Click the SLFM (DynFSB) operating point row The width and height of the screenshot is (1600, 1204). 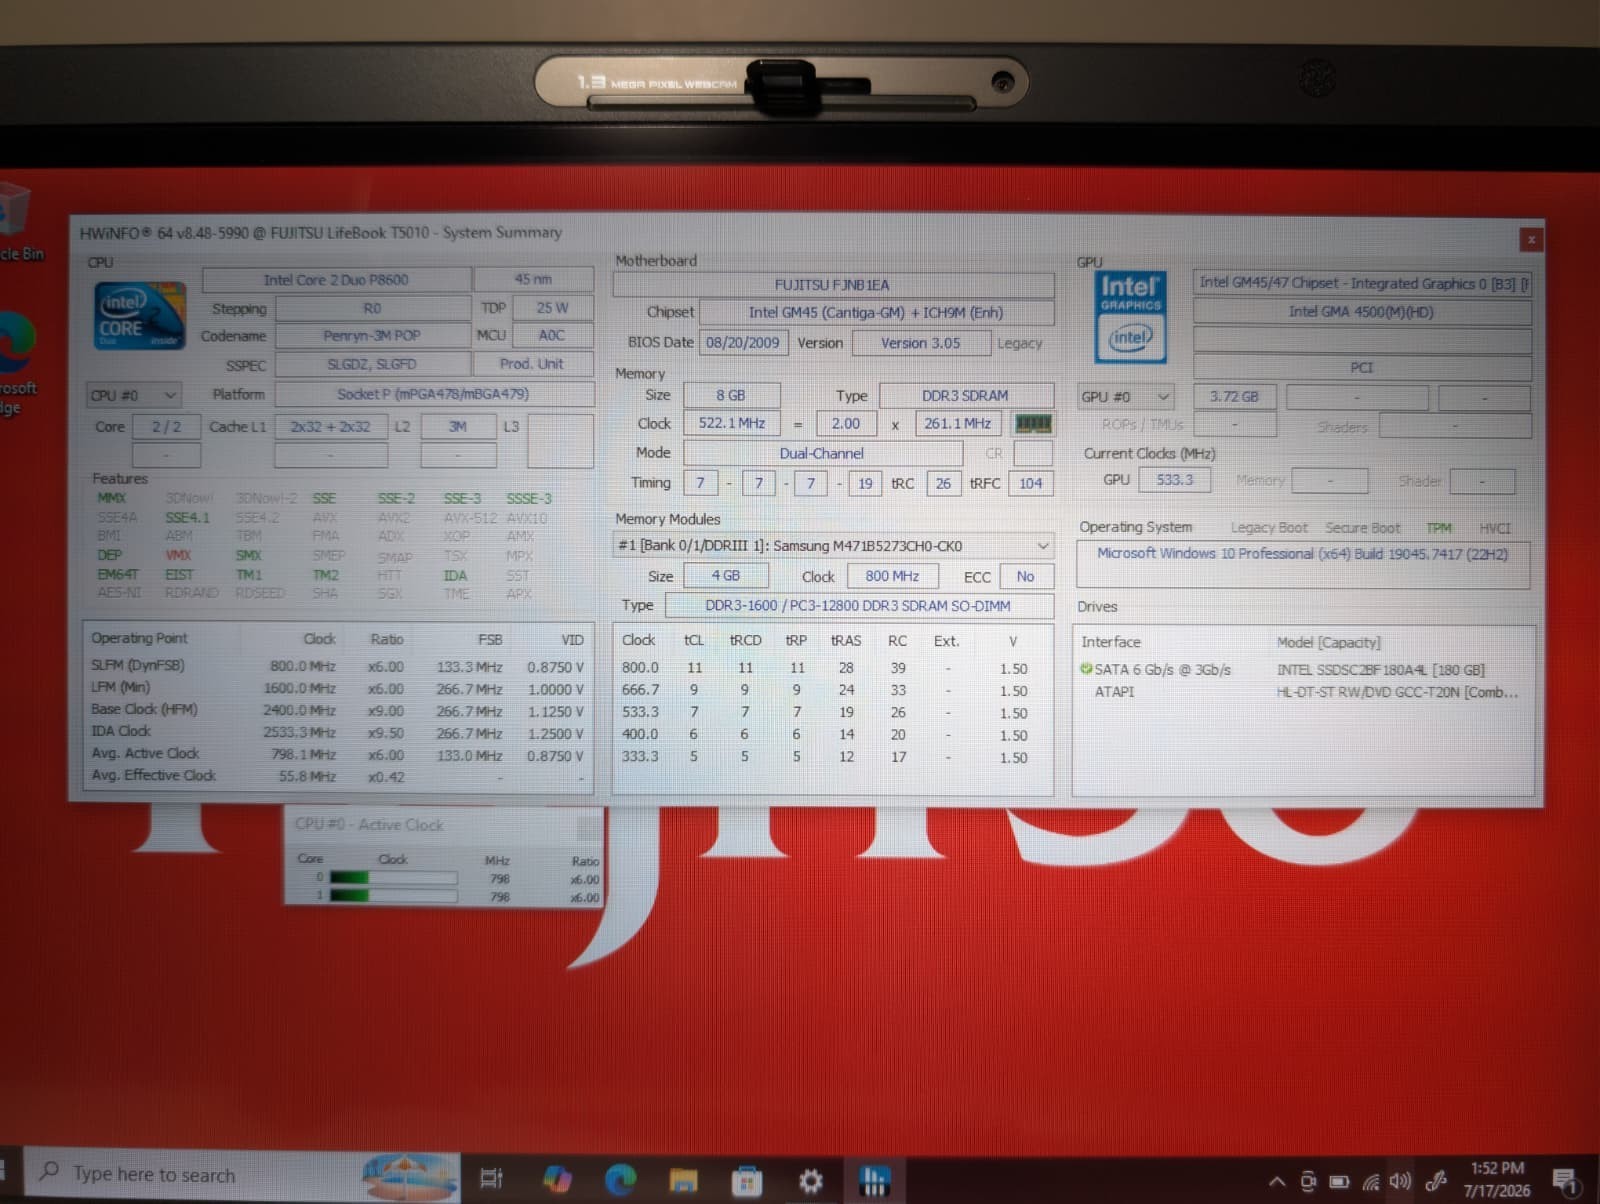(x=338, y=666)
